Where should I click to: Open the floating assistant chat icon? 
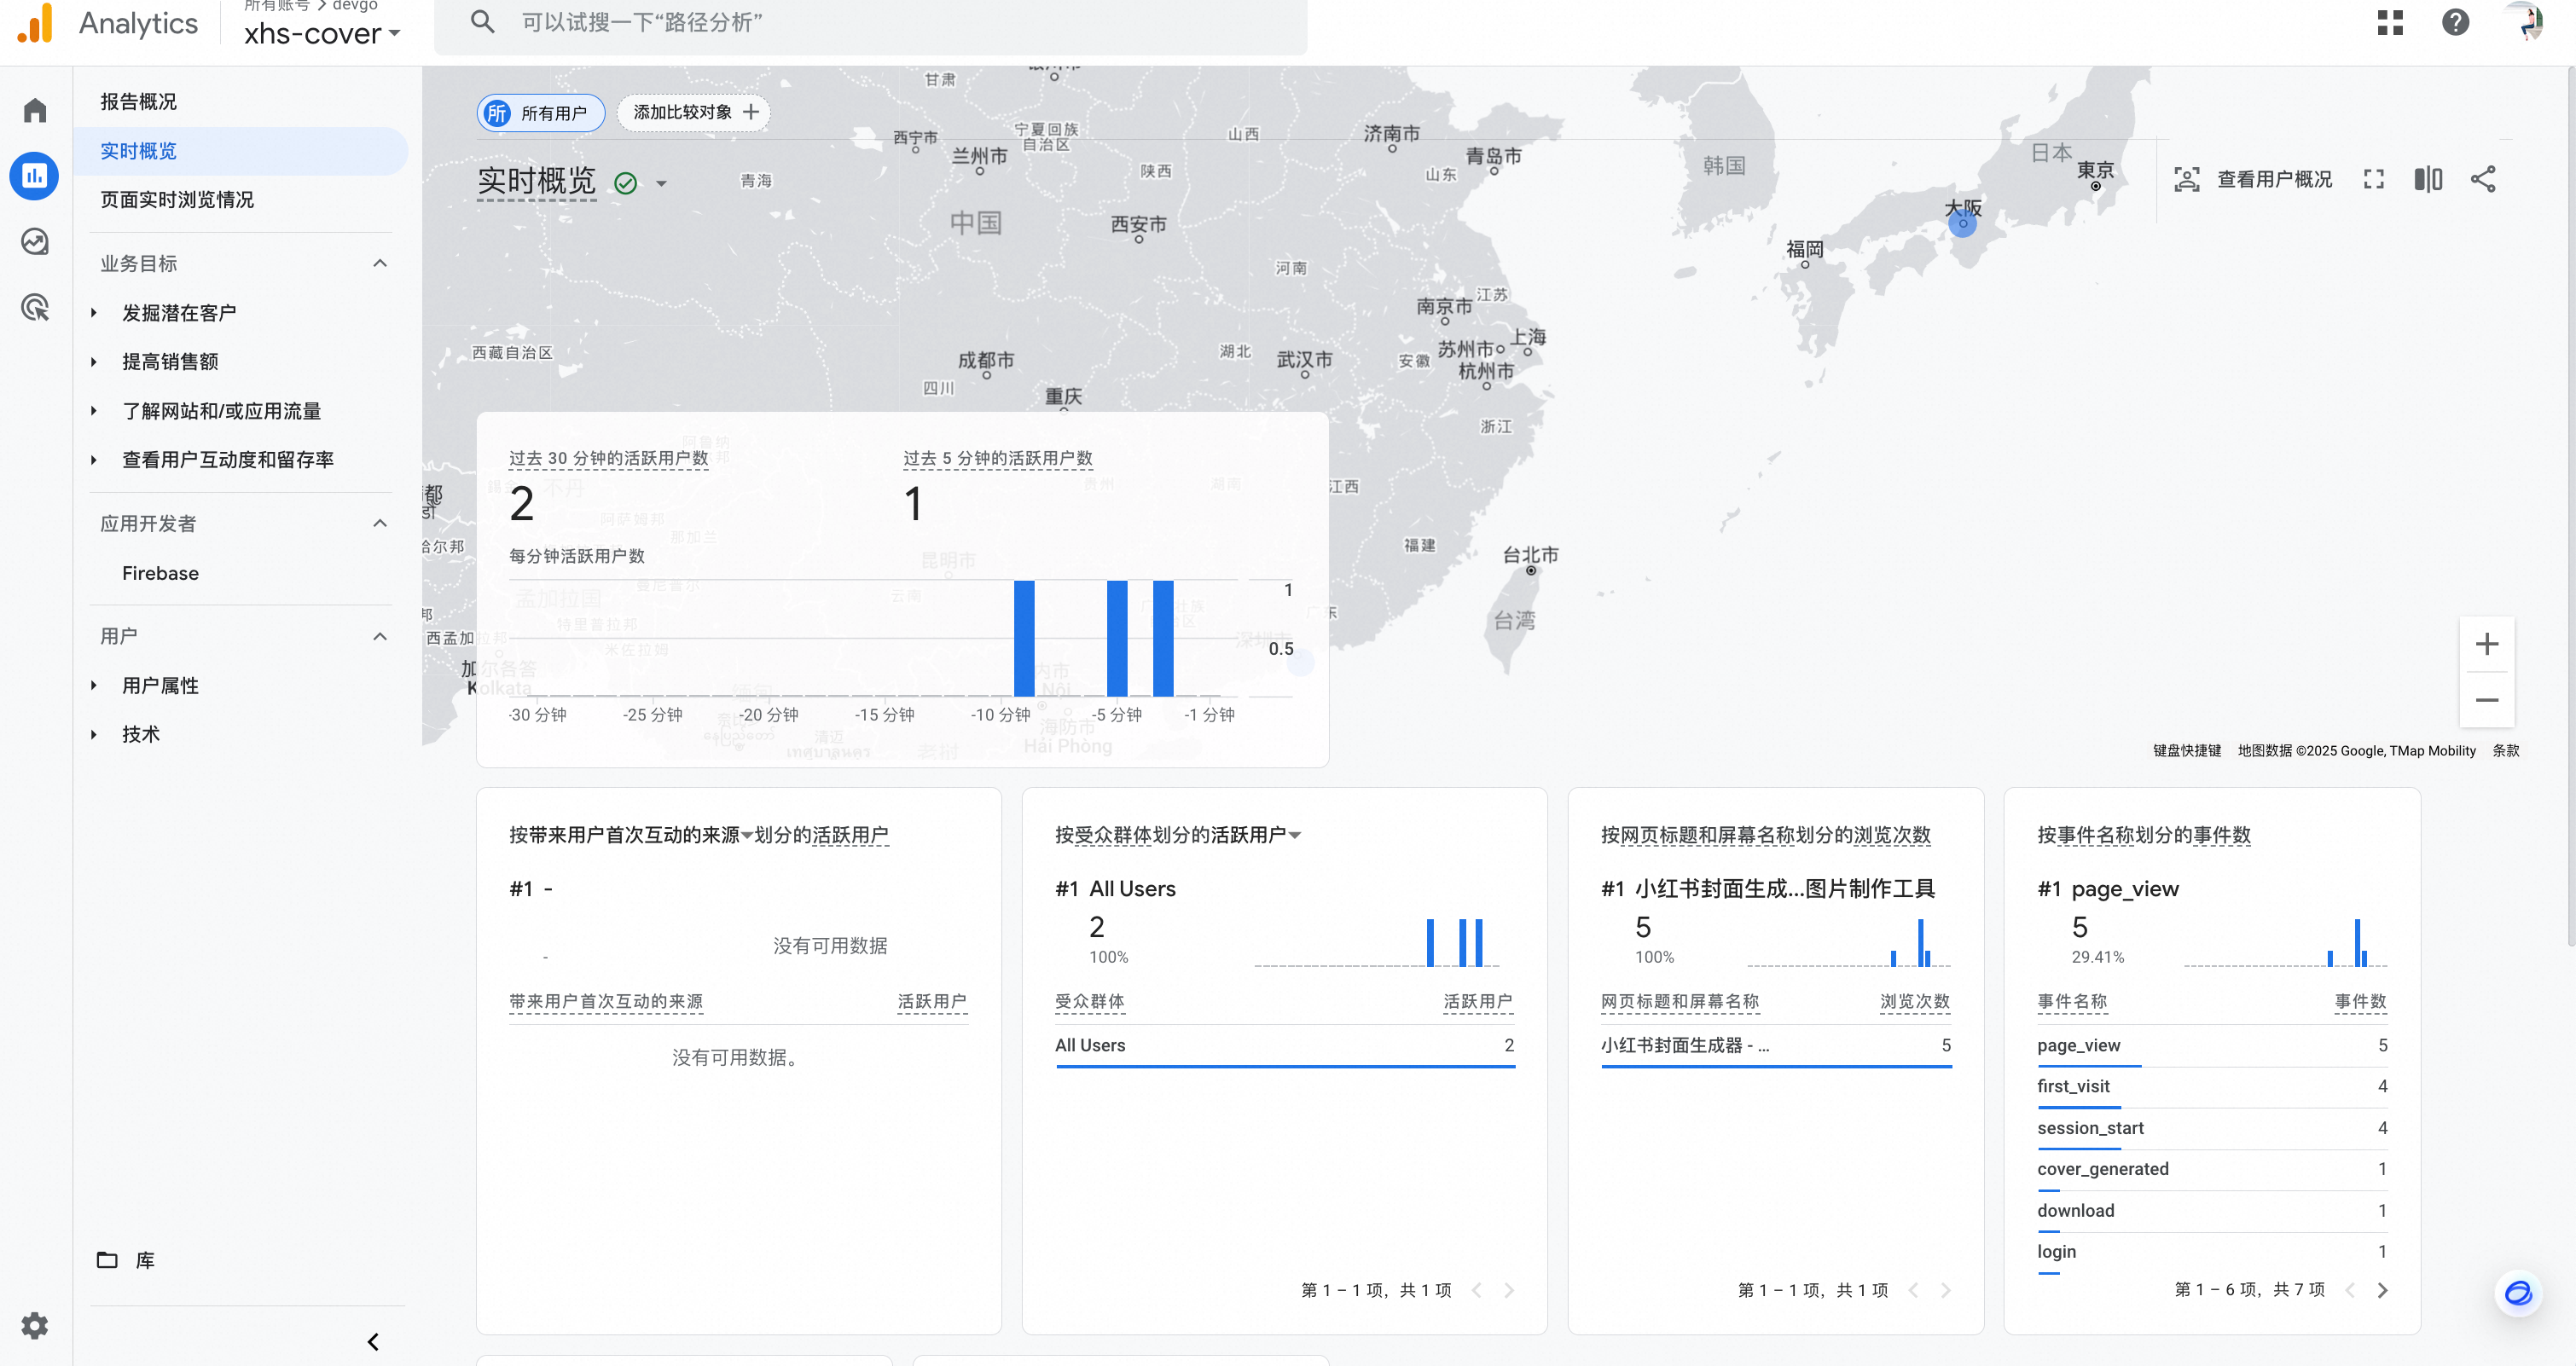(2518, 1292)
